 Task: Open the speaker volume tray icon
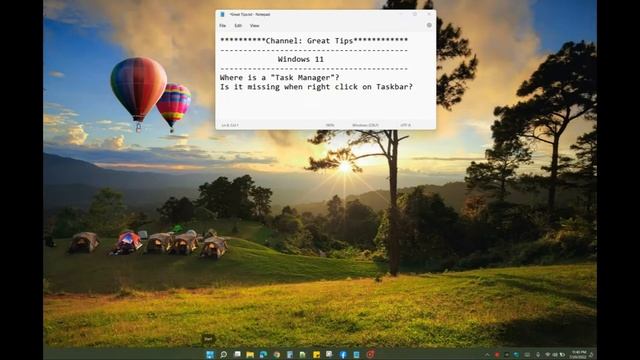pyautogui.click(x=555, y=355)
